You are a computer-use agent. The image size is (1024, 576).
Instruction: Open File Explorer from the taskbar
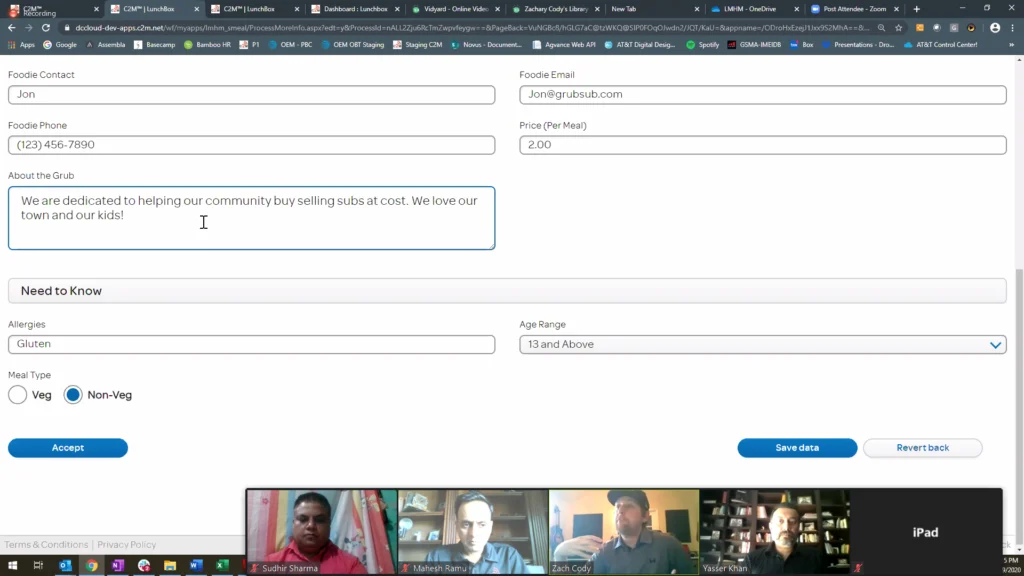coord(170,566)
